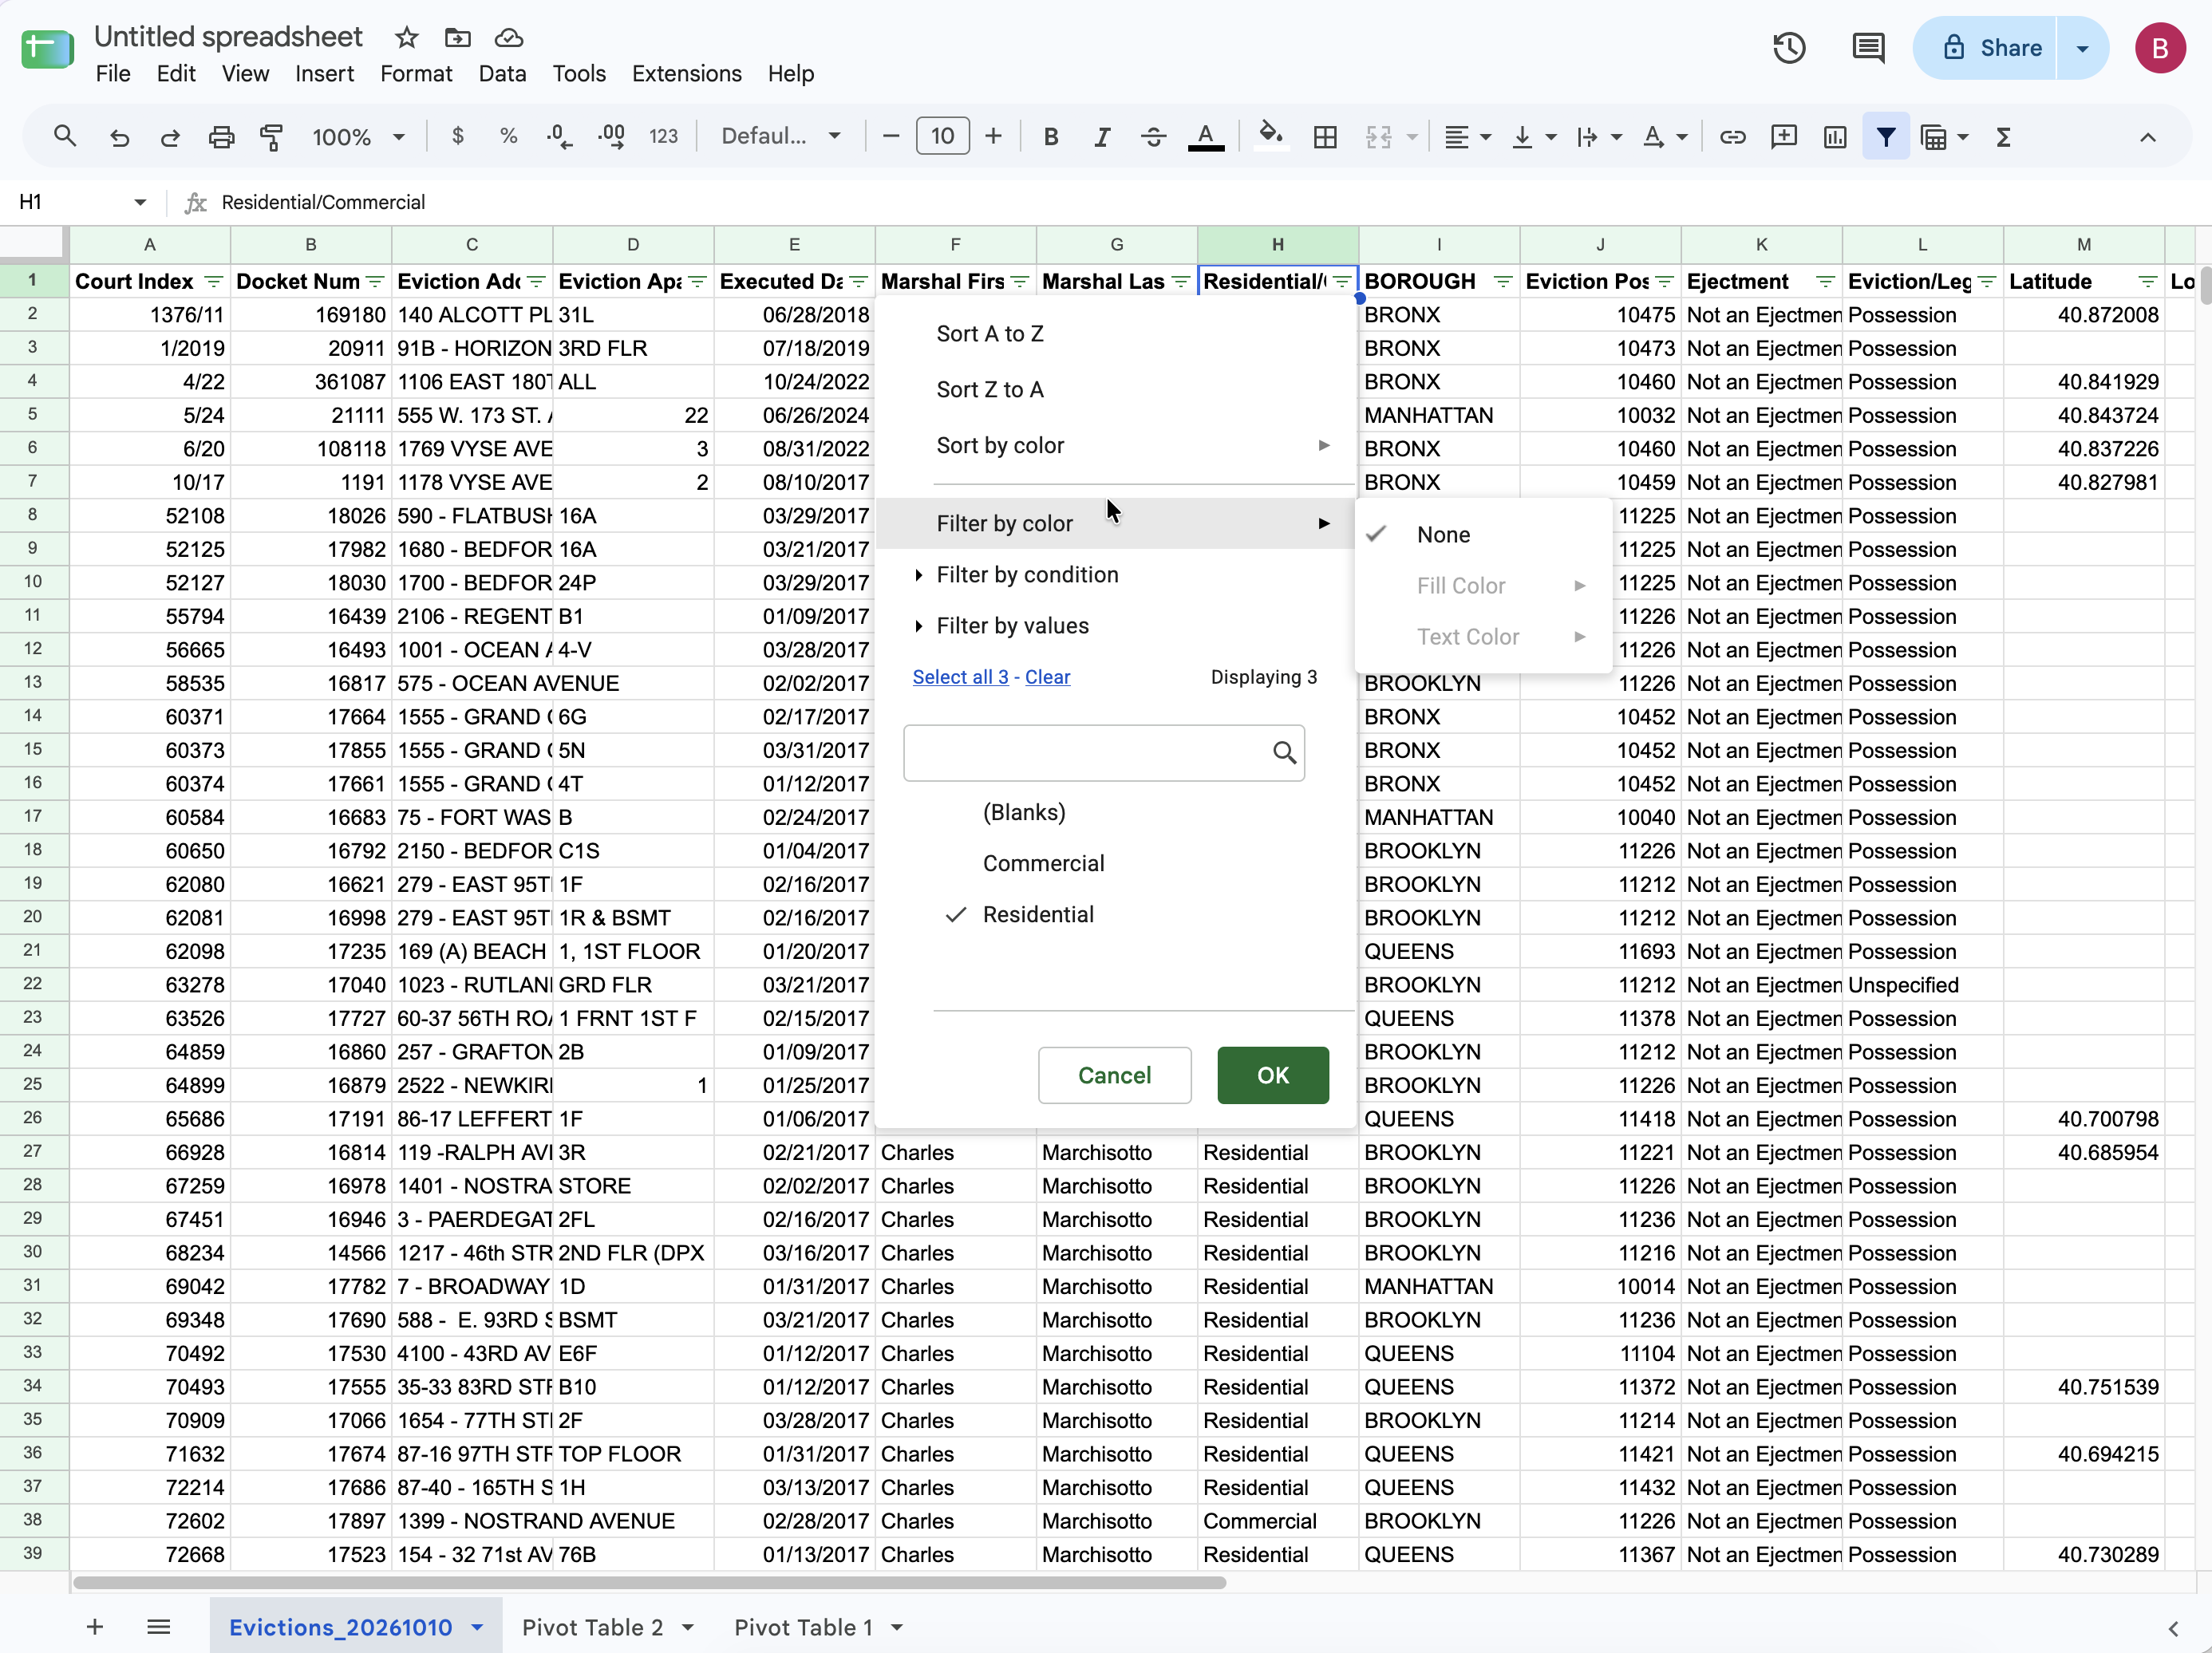The image size is (2212, 1653).
Task: Open the text color picker
Action: pos(1205,137)
